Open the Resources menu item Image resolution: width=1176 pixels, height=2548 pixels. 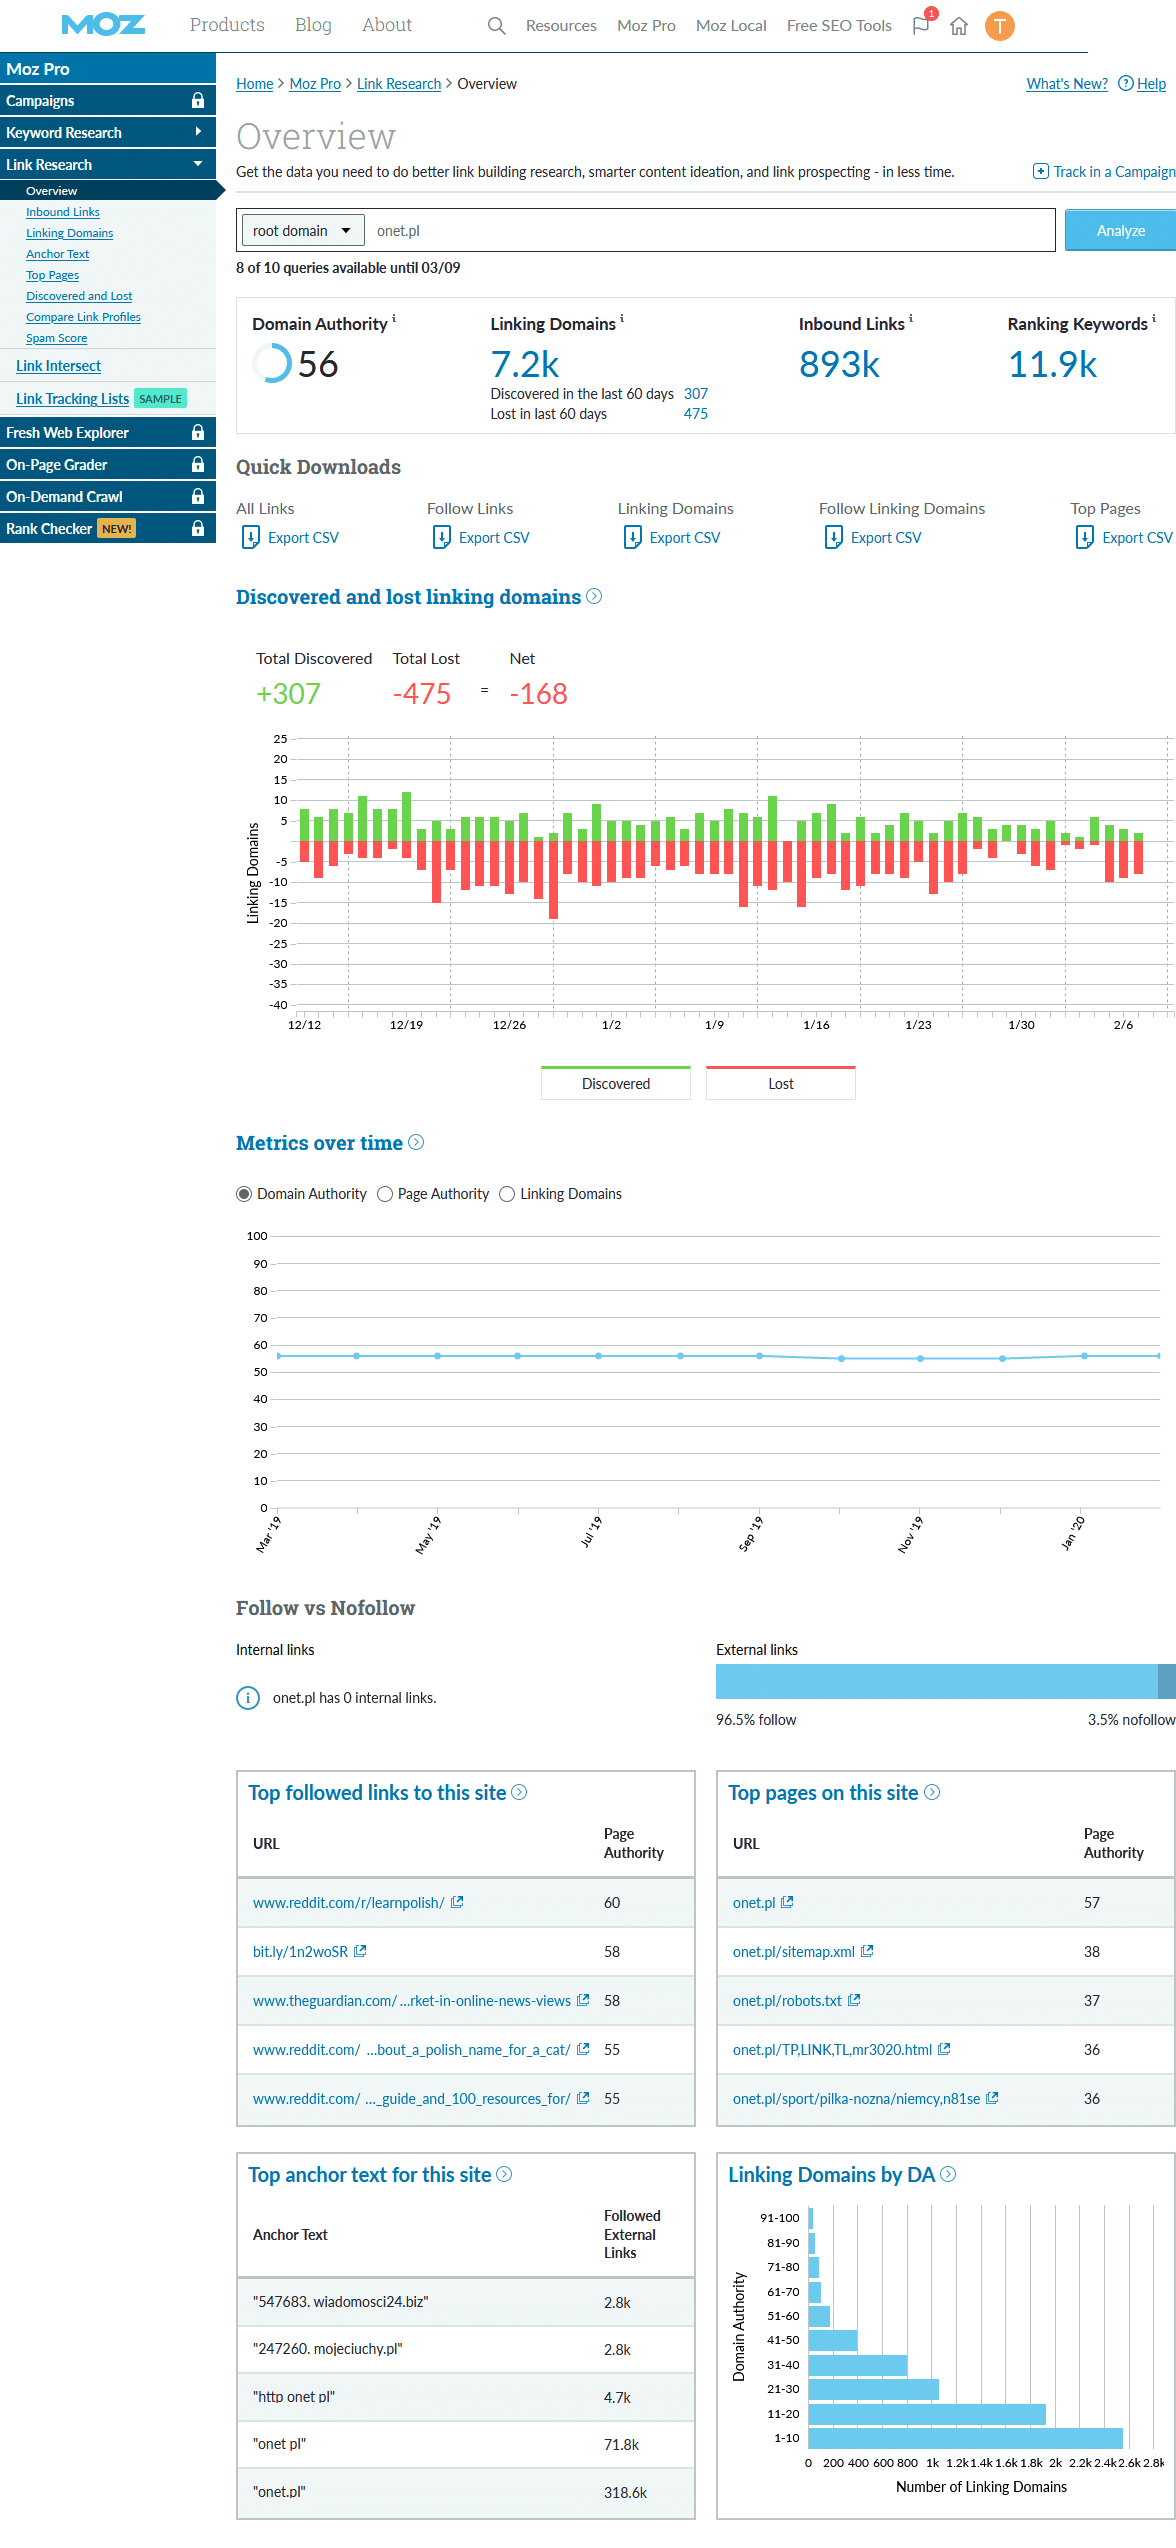pyautogui.click(x=561, y=26)
